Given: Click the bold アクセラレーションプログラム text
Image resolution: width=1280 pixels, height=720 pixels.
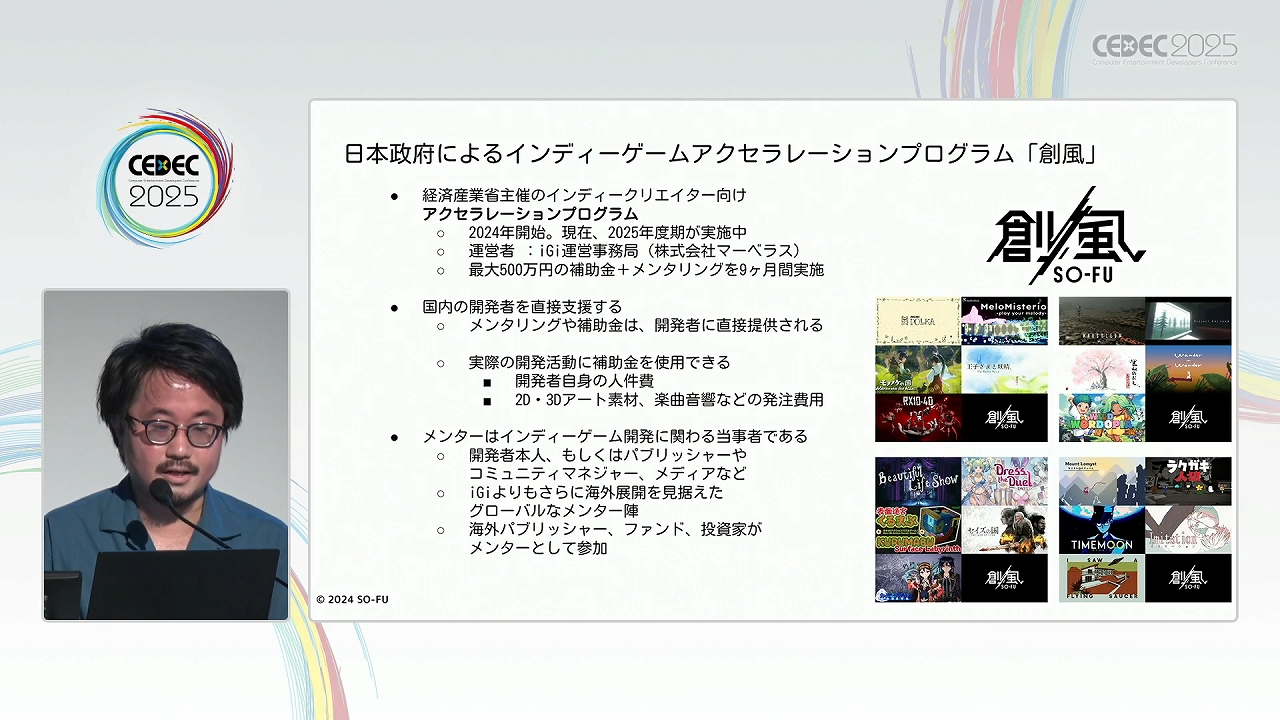Looking at the screenshot, I should 530,214.
